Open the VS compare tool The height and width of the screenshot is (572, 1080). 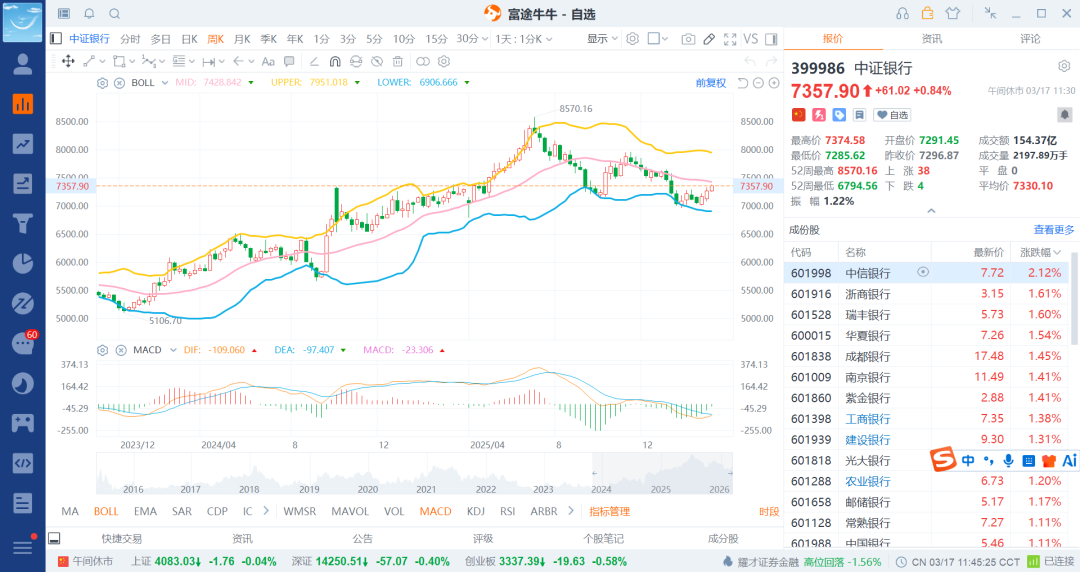pos(750,39)
